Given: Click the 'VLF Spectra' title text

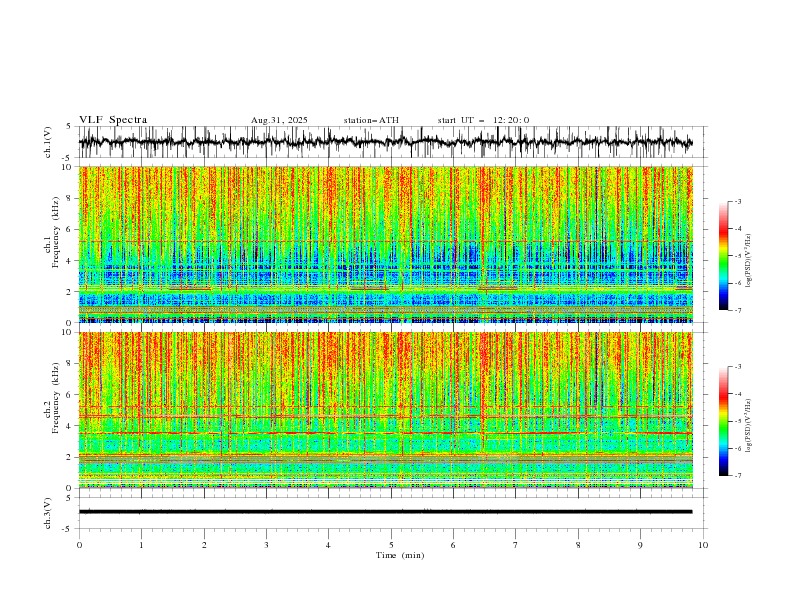Looking at the screenshot, I should 113,120.
